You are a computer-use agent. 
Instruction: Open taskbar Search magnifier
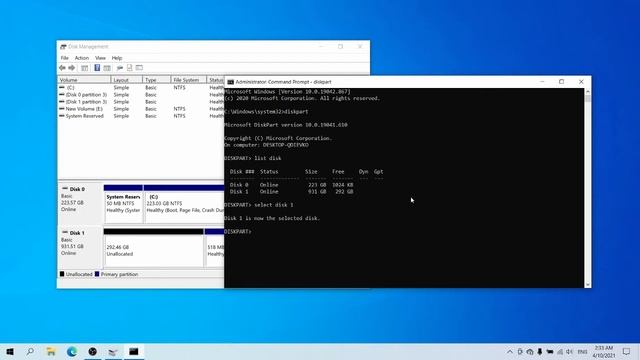(30, 351)
